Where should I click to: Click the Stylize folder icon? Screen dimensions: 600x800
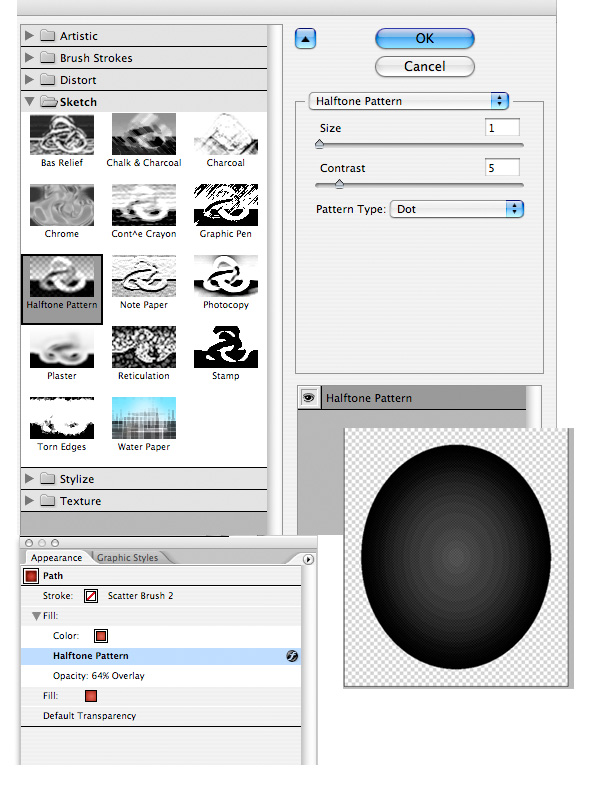(47, 478)
